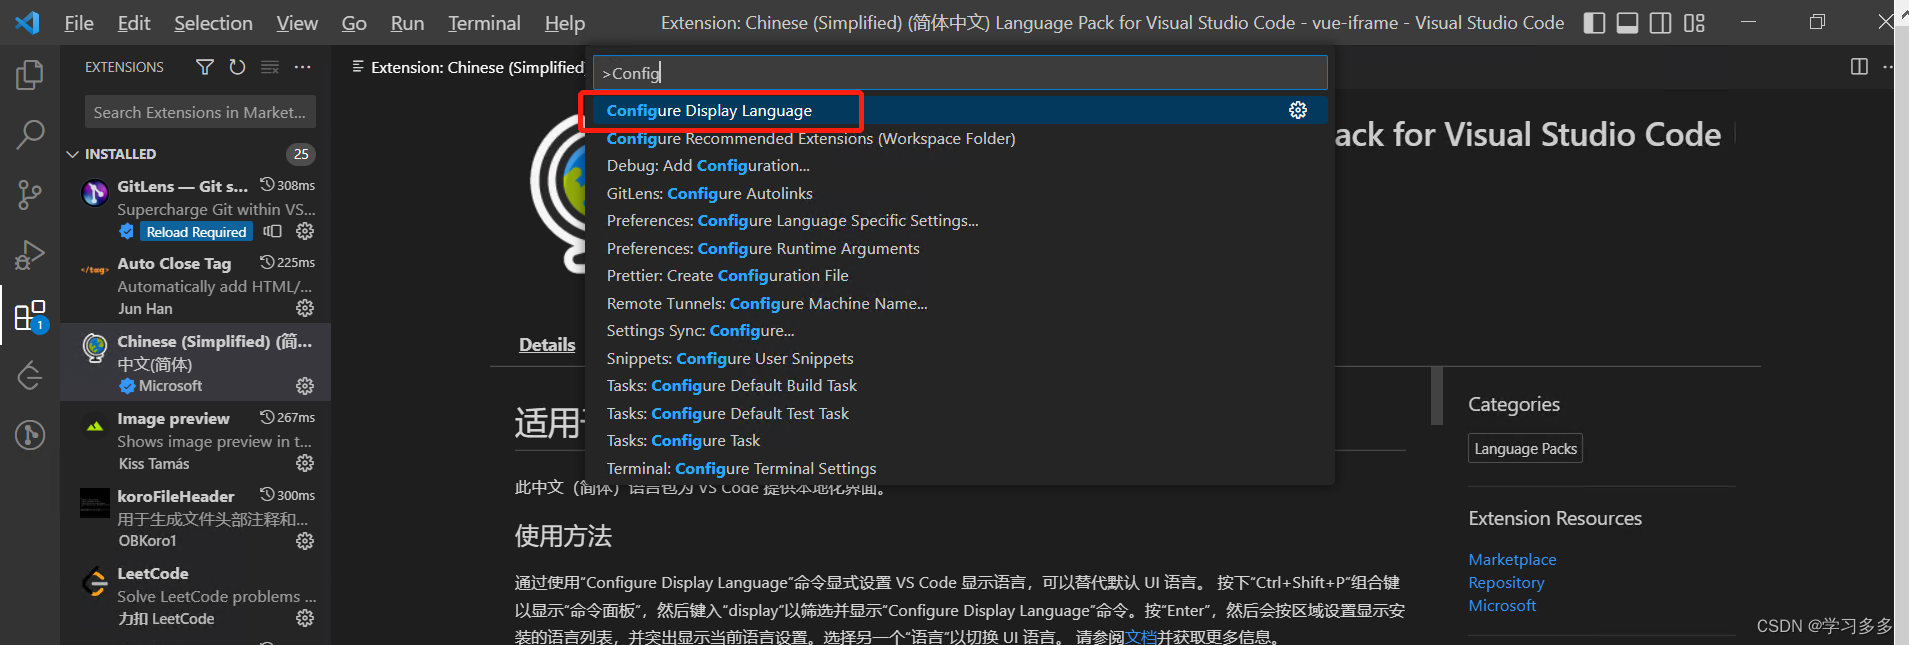Refresh the extensions list

click(237, 67)
